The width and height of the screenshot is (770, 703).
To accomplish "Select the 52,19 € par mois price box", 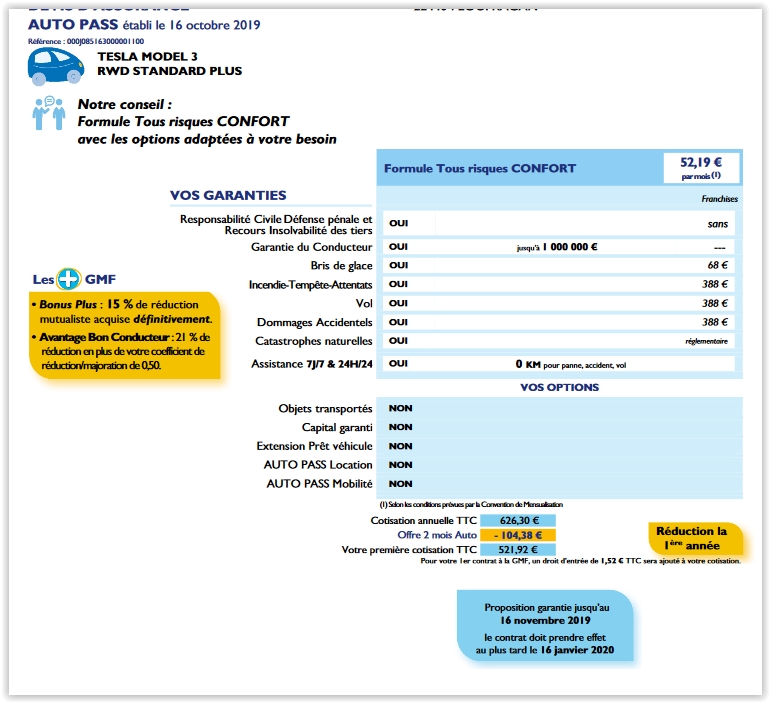I will point(701,168).
